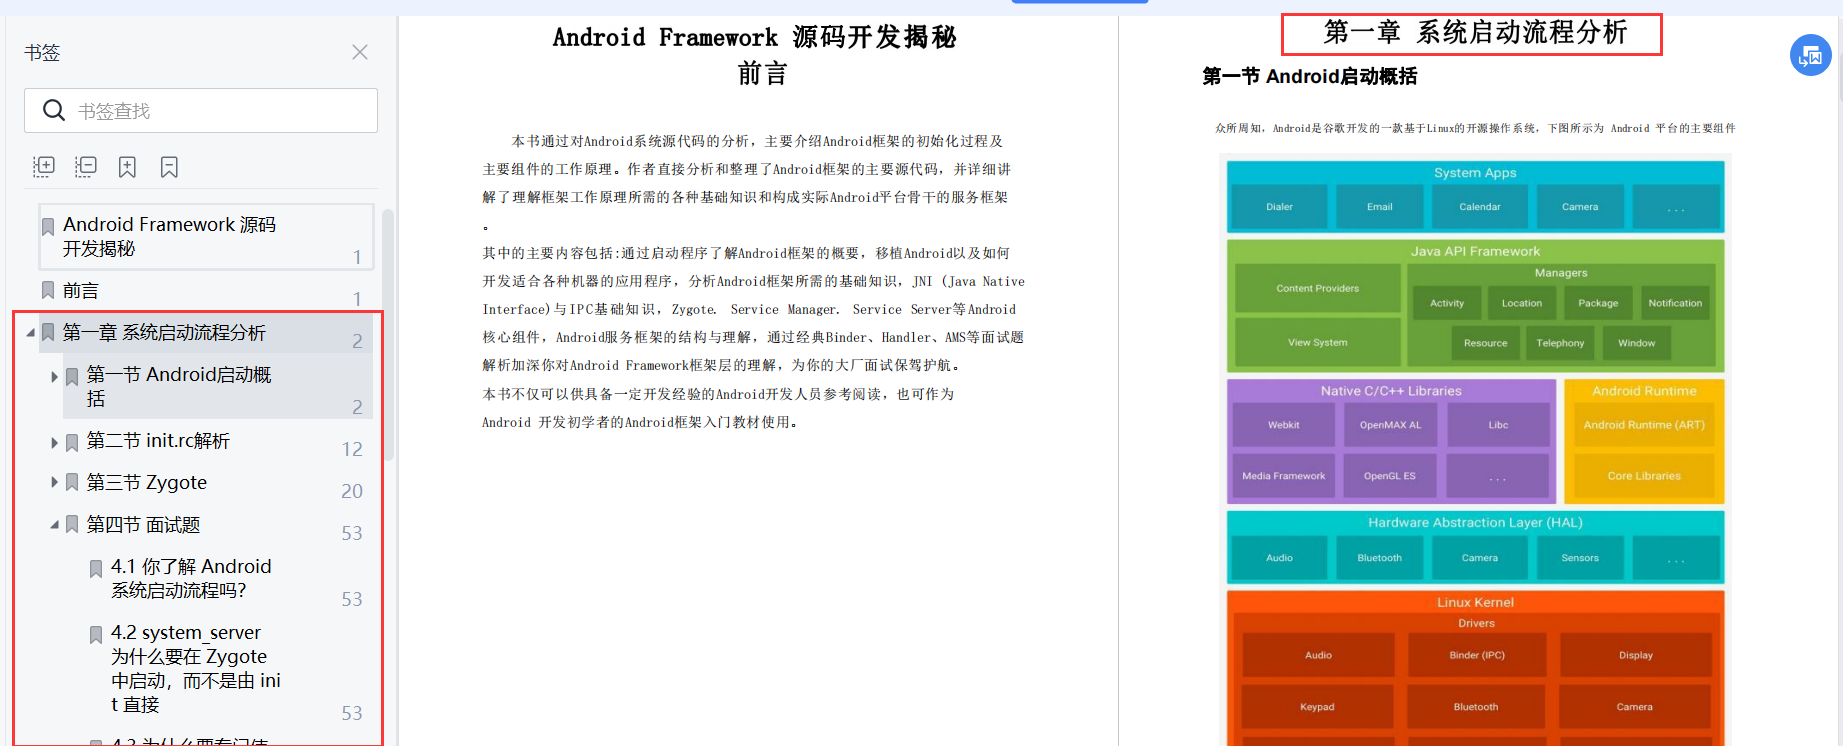Expand the 第三节 Zygote node
1843x746 pixels.
pos(55,483)
